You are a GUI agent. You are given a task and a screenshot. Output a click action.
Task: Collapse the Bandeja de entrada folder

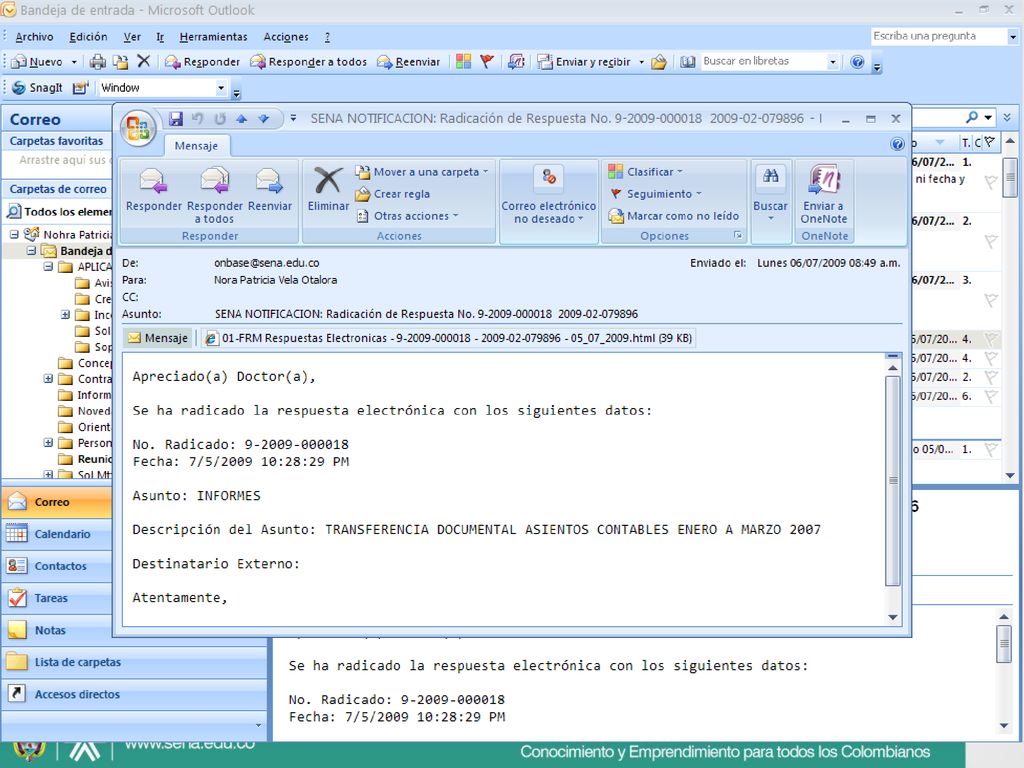tap(31, 250)
